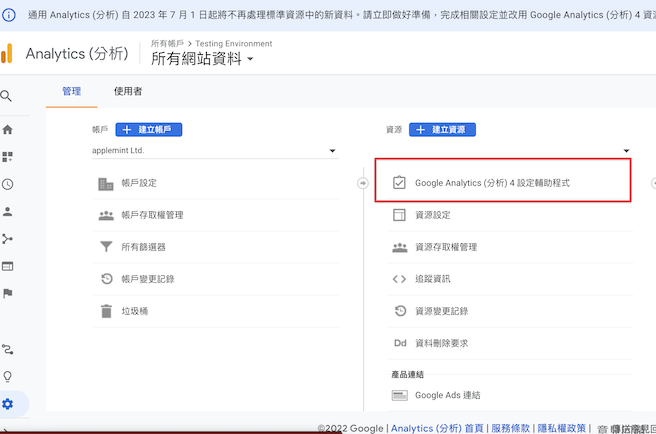Click the 建立資源 button
The width and height of the screenshot is (656, 434).
point(442,130)
